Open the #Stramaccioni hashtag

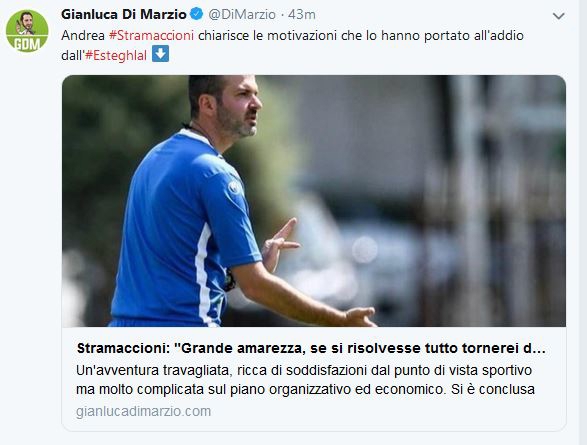point(151,36)
